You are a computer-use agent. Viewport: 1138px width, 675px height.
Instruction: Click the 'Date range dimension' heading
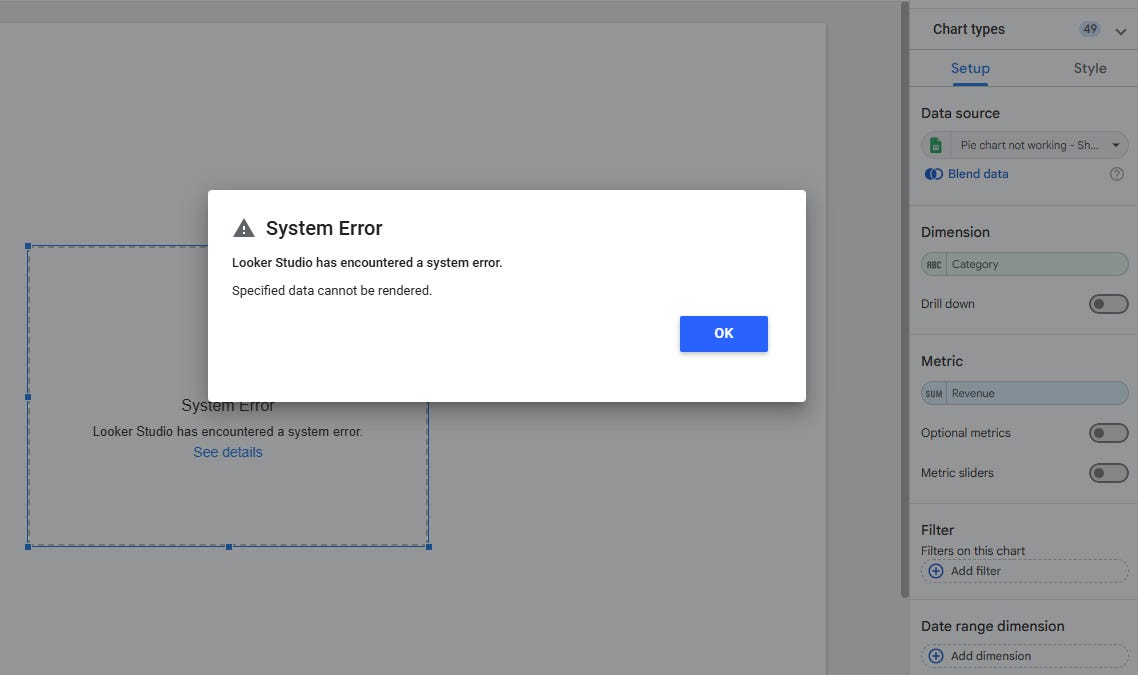[x=992, y=626]
